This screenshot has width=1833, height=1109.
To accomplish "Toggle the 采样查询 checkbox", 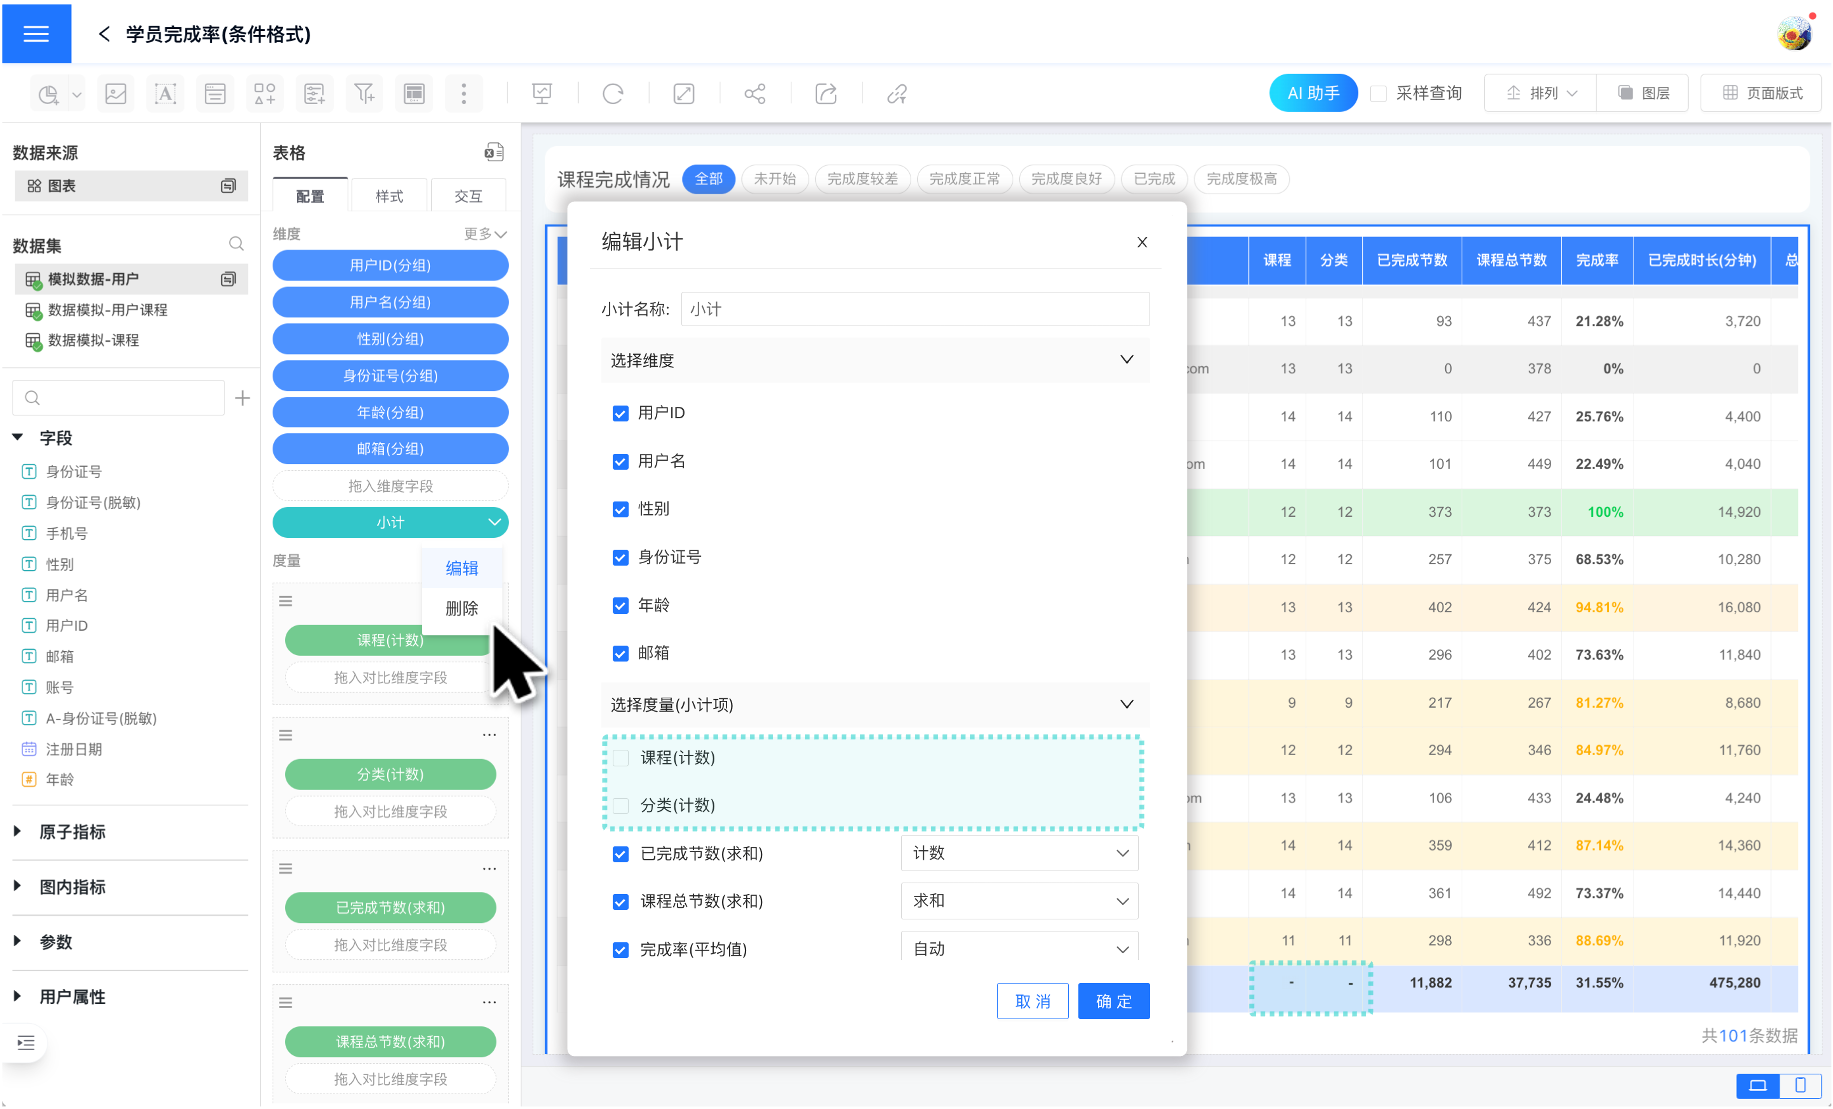I will click(1378, 93).
